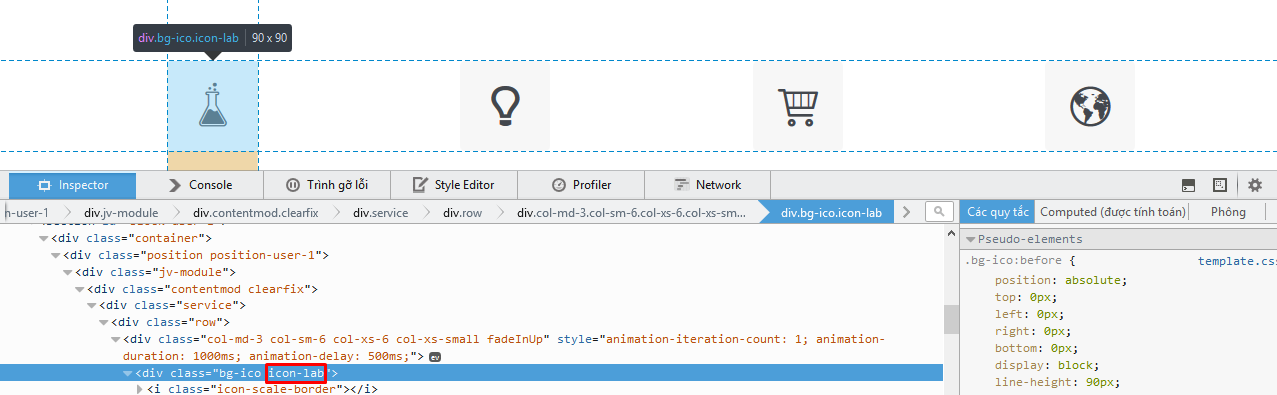Open the split console toggle icon
Viewport: 1277px width, 395px height.
(1188, 185)
